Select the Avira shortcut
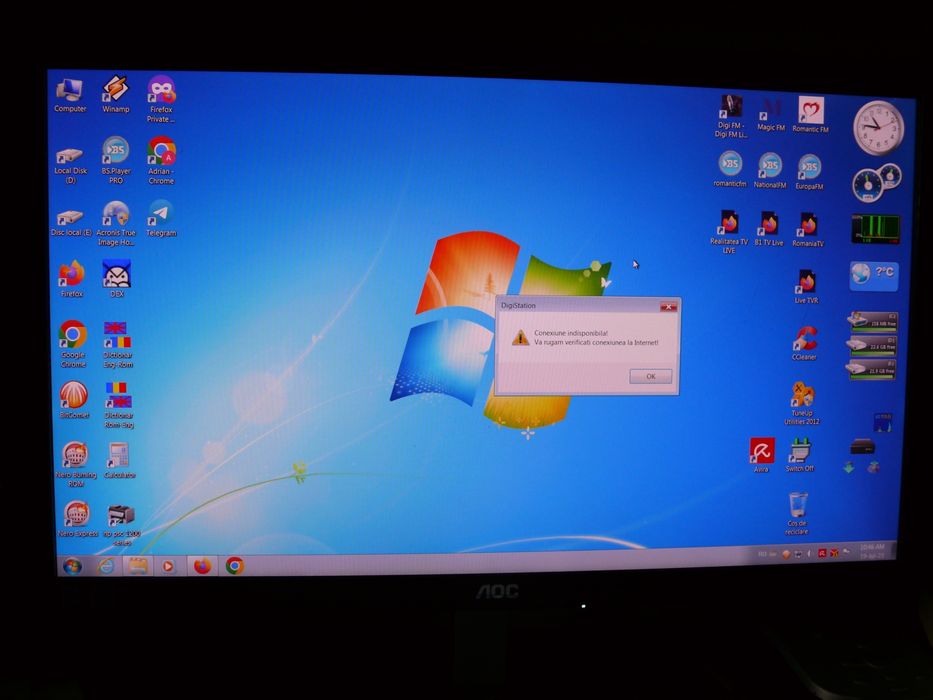 (762, 455)
